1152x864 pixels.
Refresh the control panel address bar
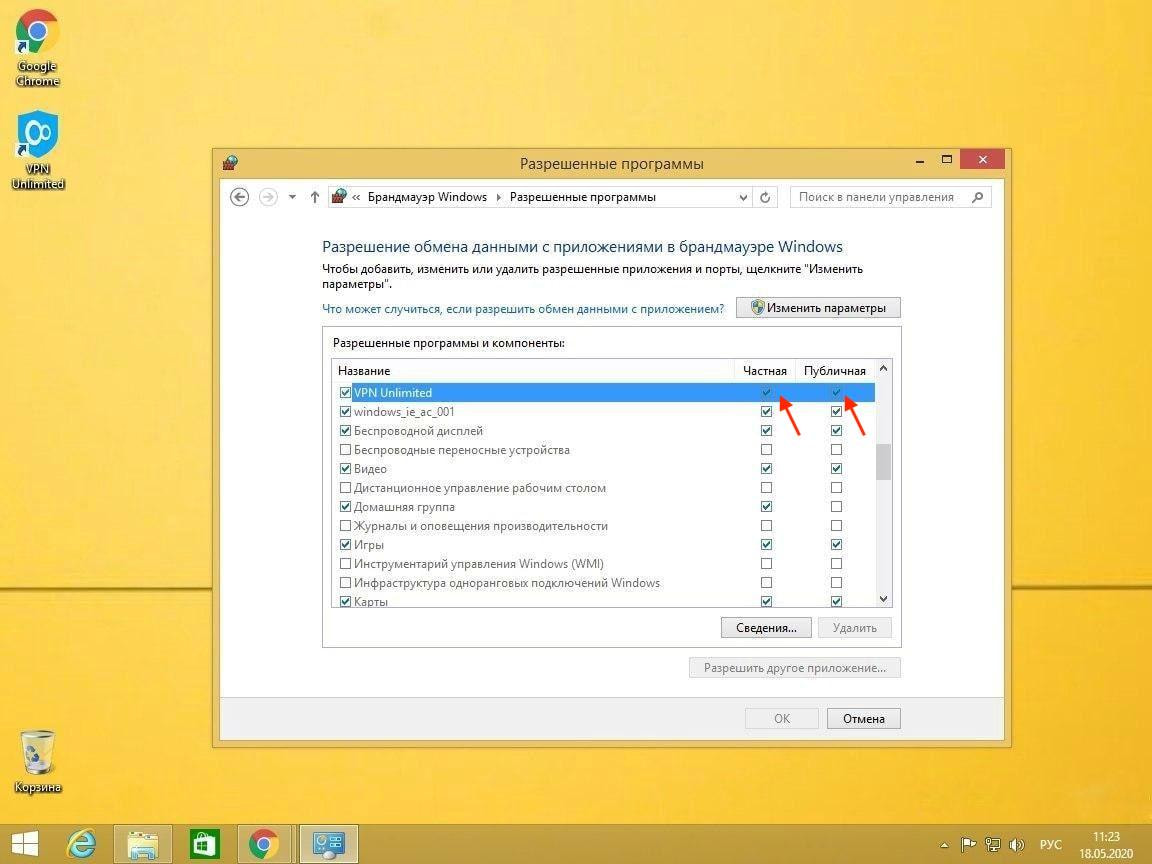(x=765, y=197)
